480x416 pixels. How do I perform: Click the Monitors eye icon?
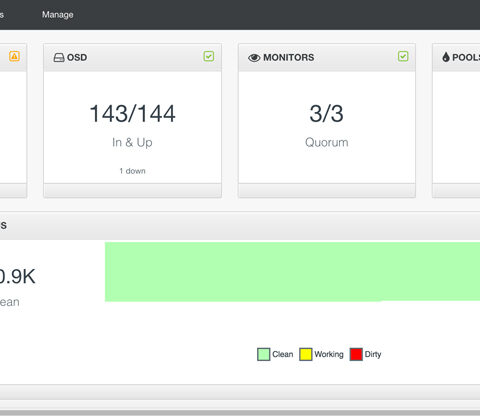[254, 58]
